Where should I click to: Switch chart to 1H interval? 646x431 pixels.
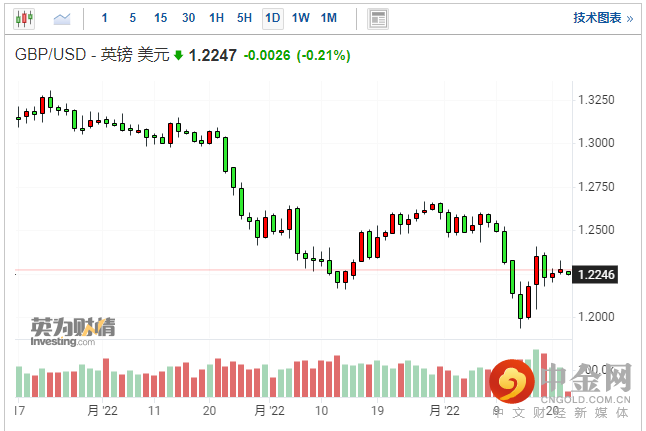click(x=217, y=18)
